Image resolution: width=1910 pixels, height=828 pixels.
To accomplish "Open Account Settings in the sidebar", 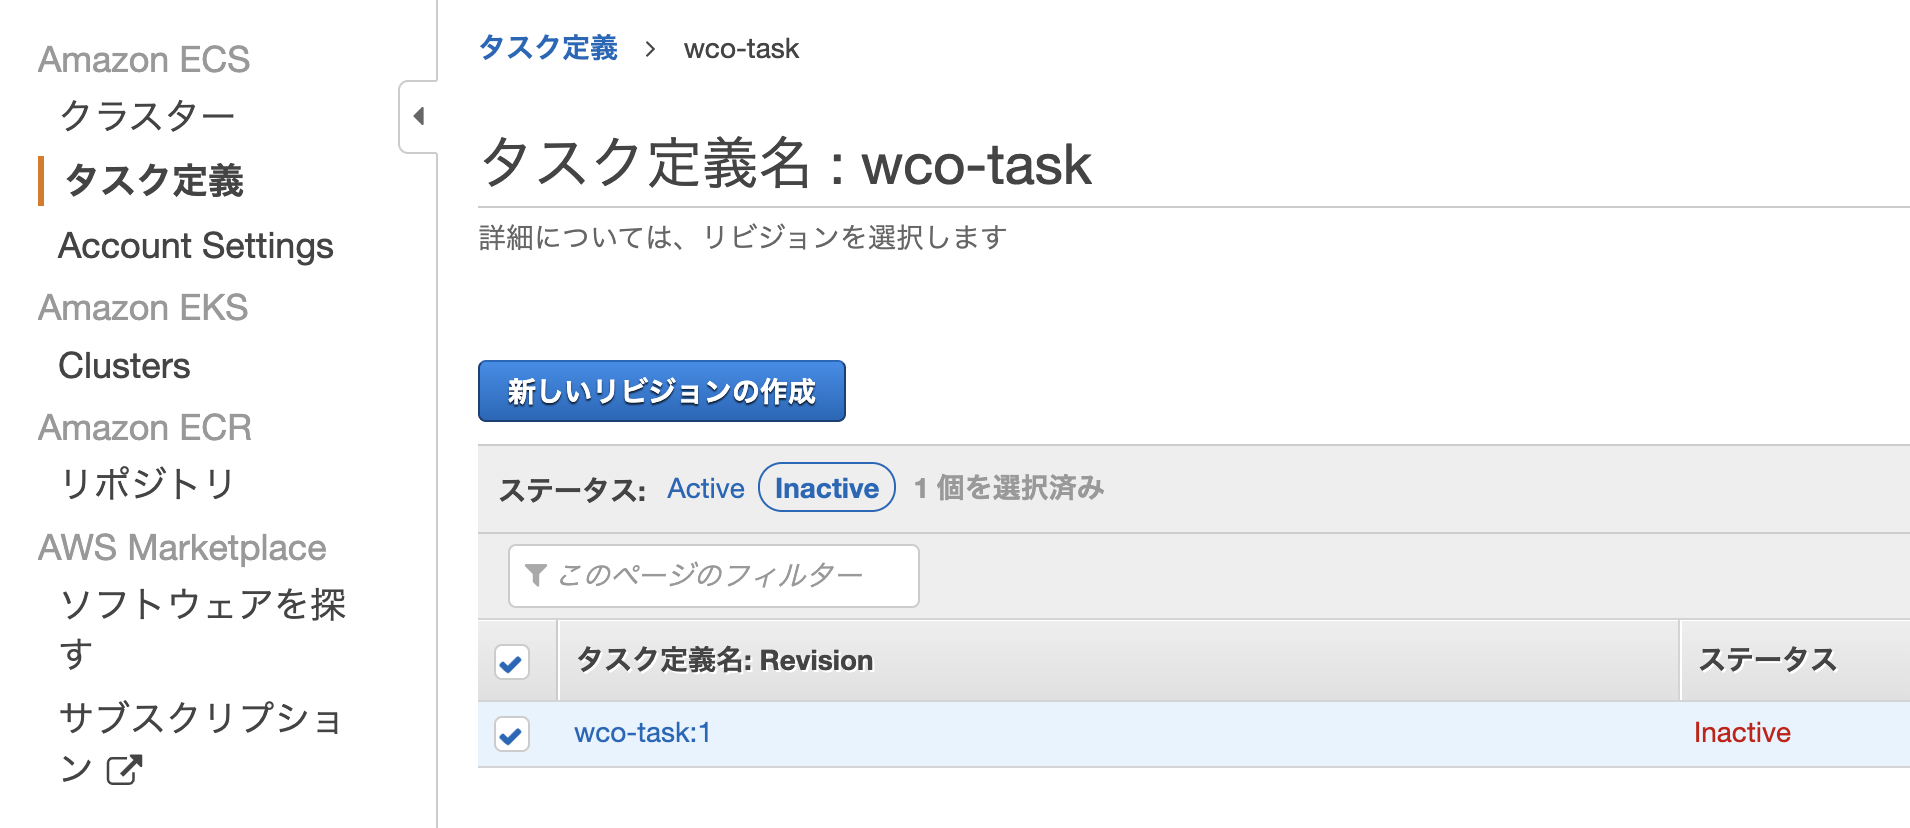I will pyautogui.click(x=196, y=246).
